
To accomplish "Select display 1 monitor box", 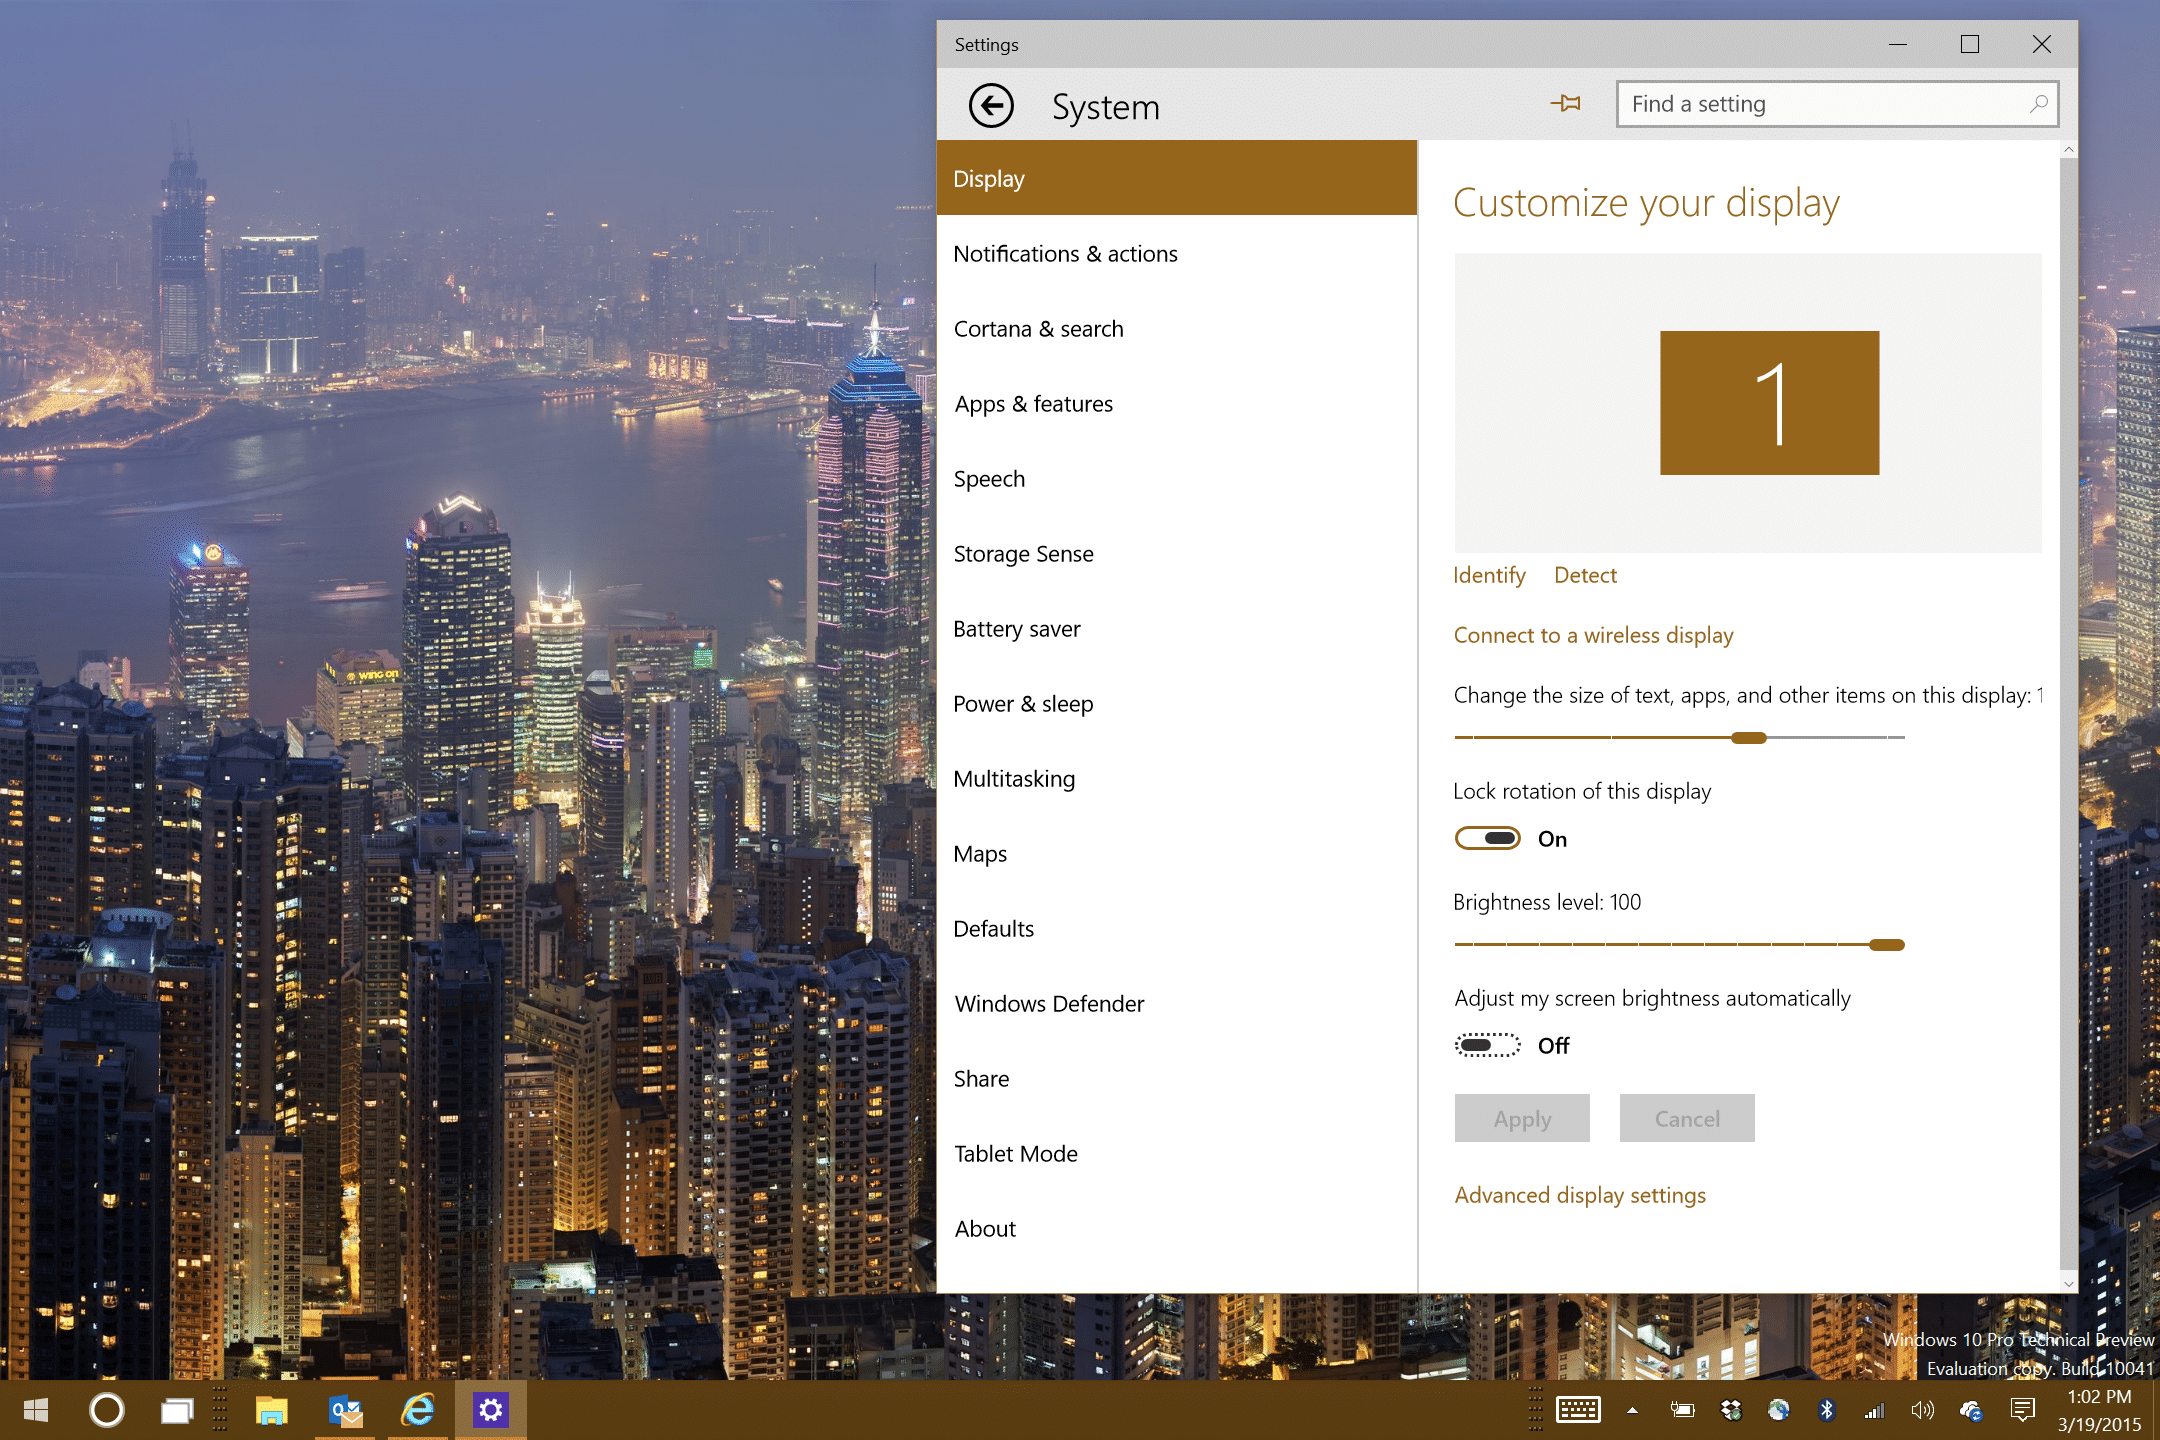I will coord(1769,403).
